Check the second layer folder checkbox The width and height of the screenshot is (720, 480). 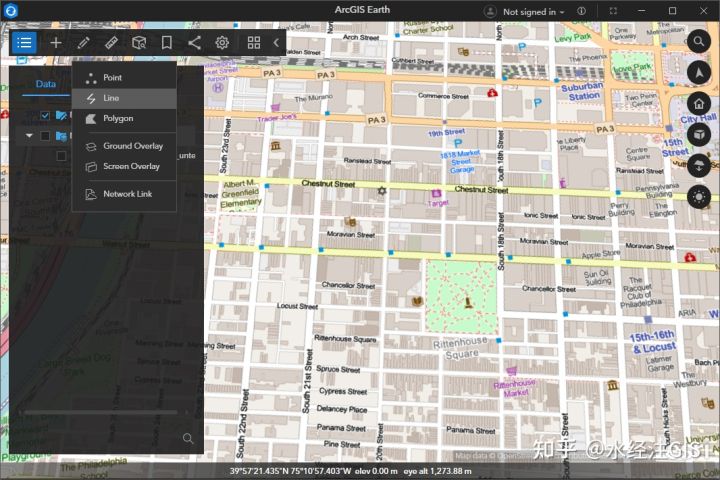(x=45, y=136)
